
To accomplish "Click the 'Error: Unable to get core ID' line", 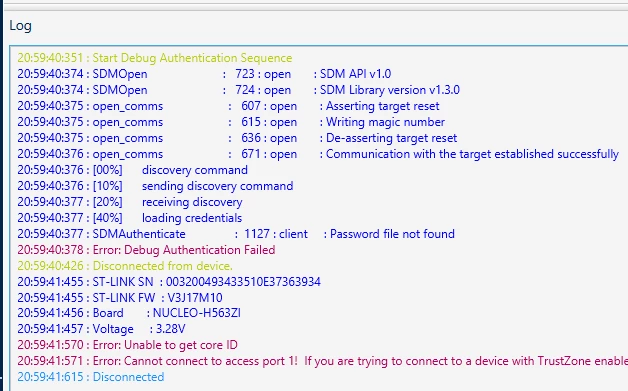I will pos(127,345).
